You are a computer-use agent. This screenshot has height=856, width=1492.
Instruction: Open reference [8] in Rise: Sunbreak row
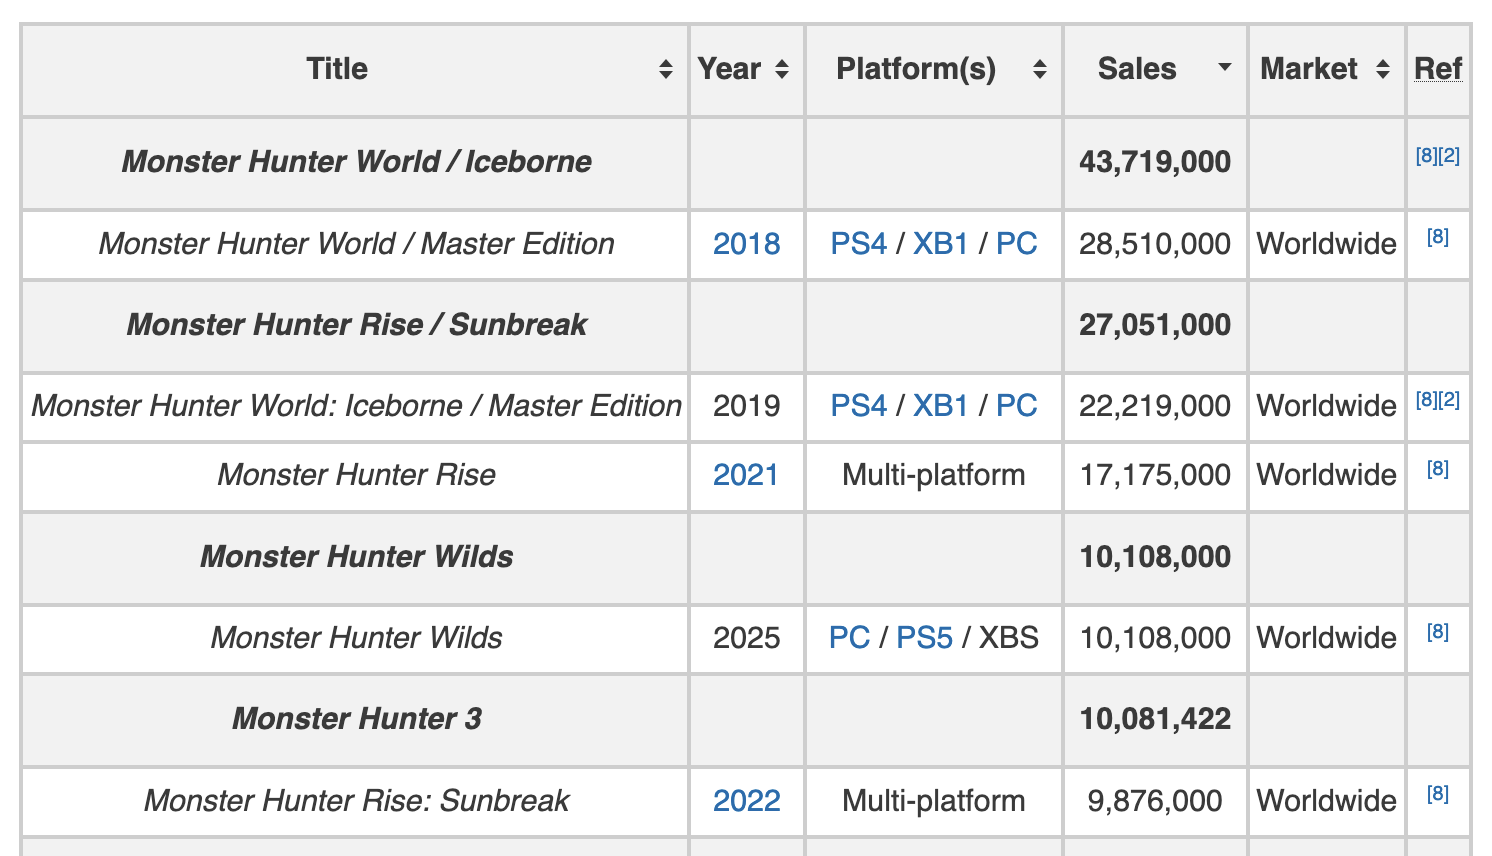pos(1438,794)
